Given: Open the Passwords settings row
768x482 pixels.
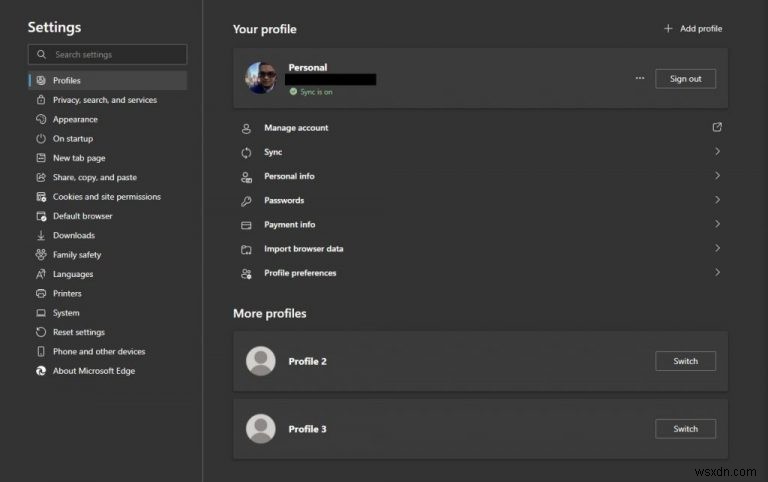Looking at the screenshot, I should [480, 200].
